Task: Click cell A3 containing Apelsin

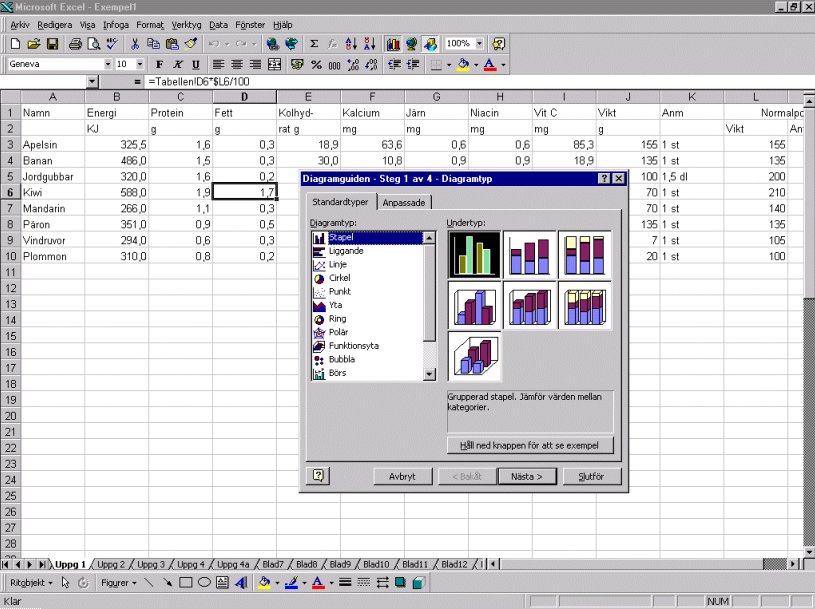Action: [52, 145]
